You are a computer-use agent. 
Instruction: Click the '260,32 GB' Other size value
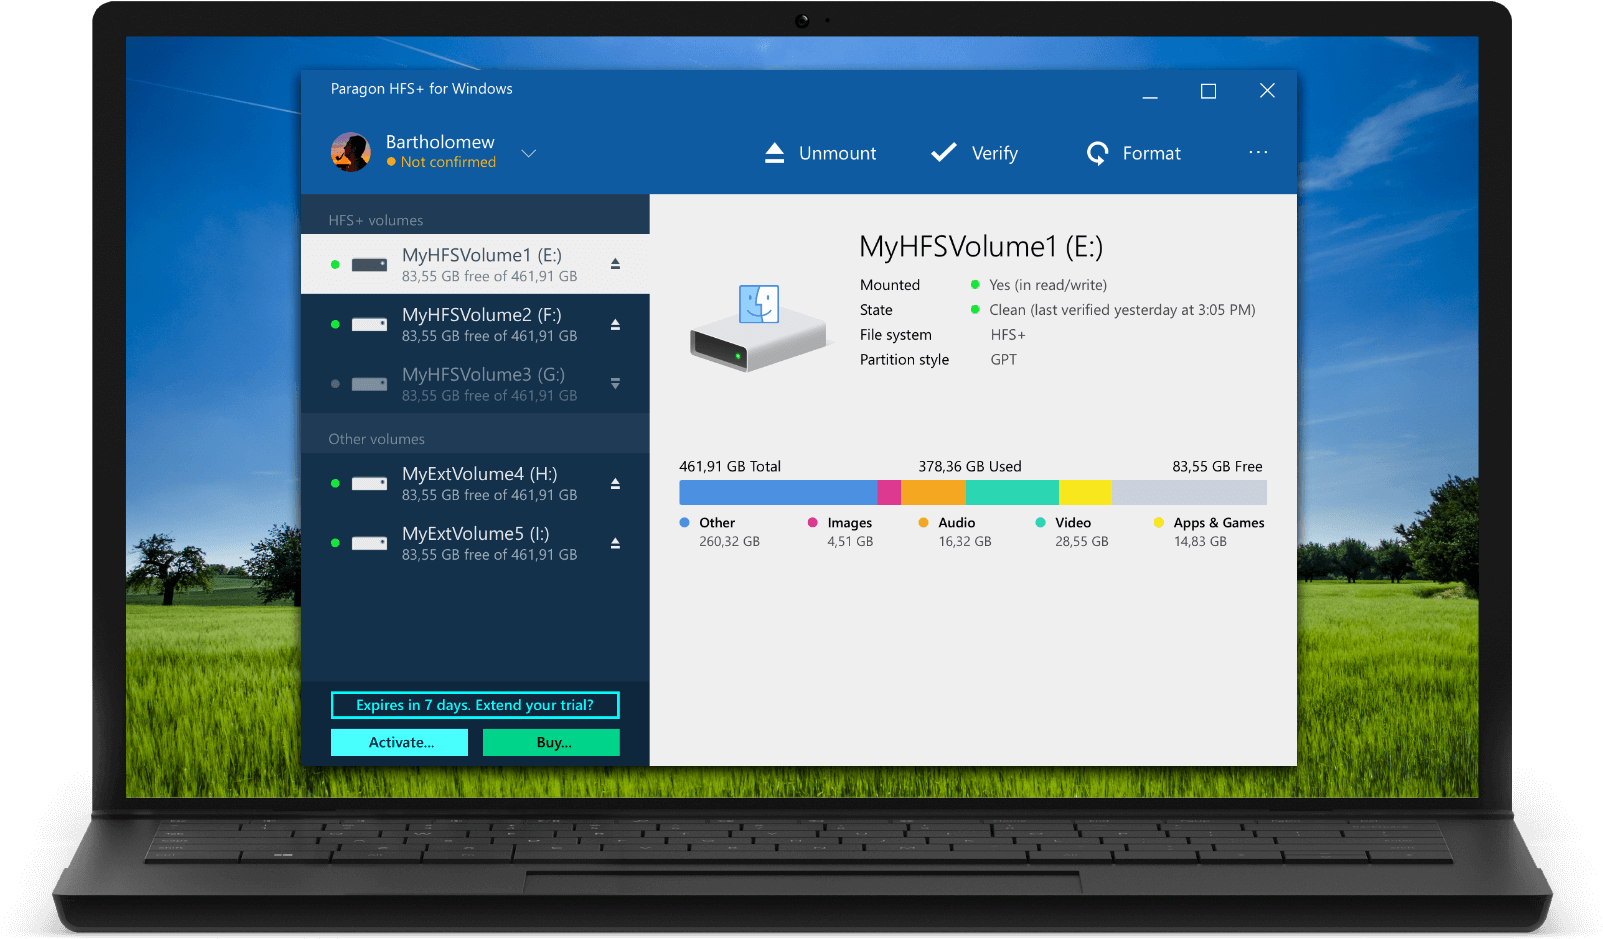click(729, 541)
